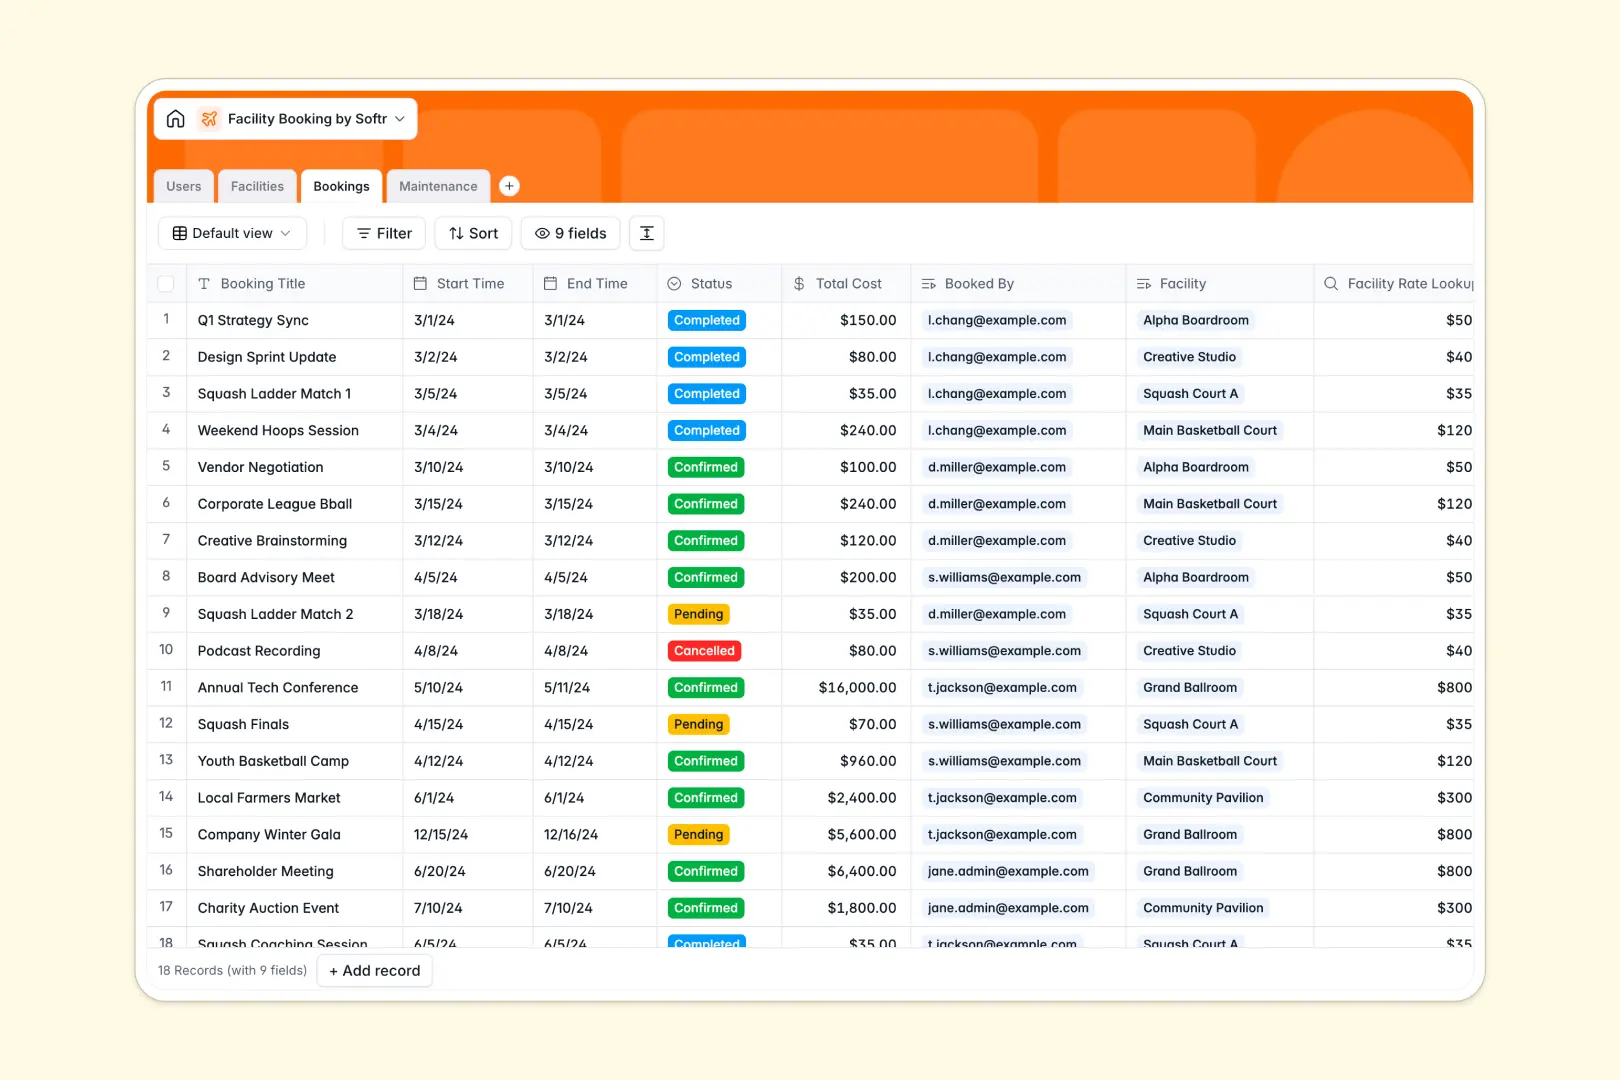The image size is (1620, 1080).
Task: Click the calendar icon on Start Time column
Action: click(419, 283)
